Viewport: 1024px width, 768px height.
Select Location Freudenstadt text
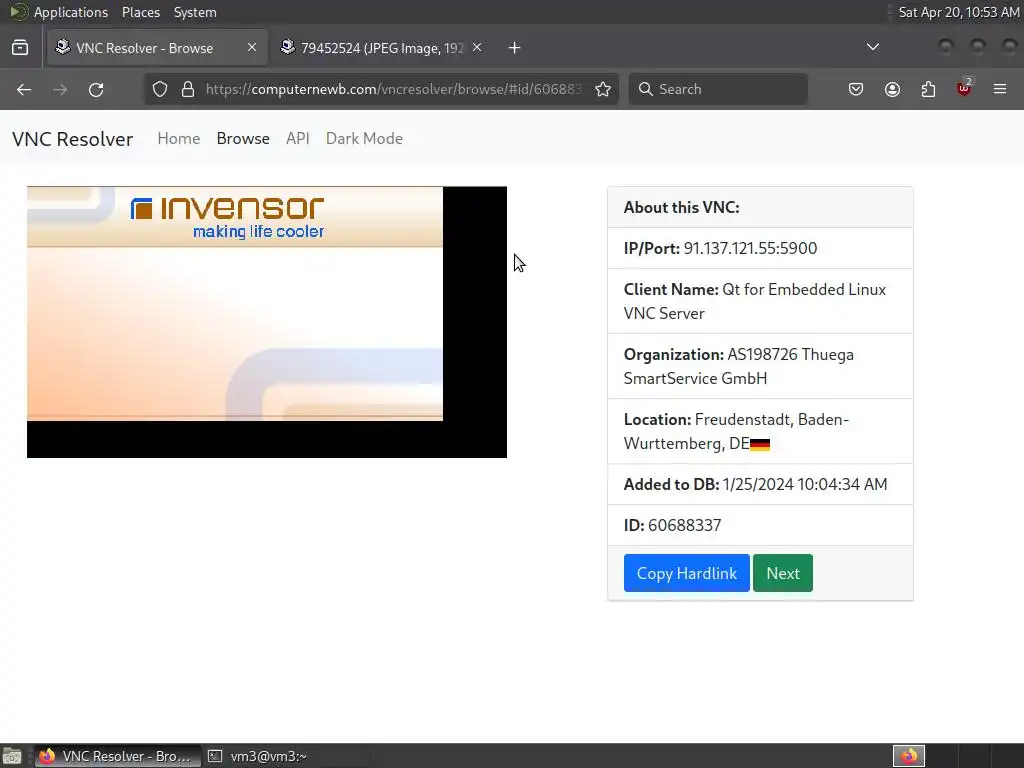(x=736, y=432)
